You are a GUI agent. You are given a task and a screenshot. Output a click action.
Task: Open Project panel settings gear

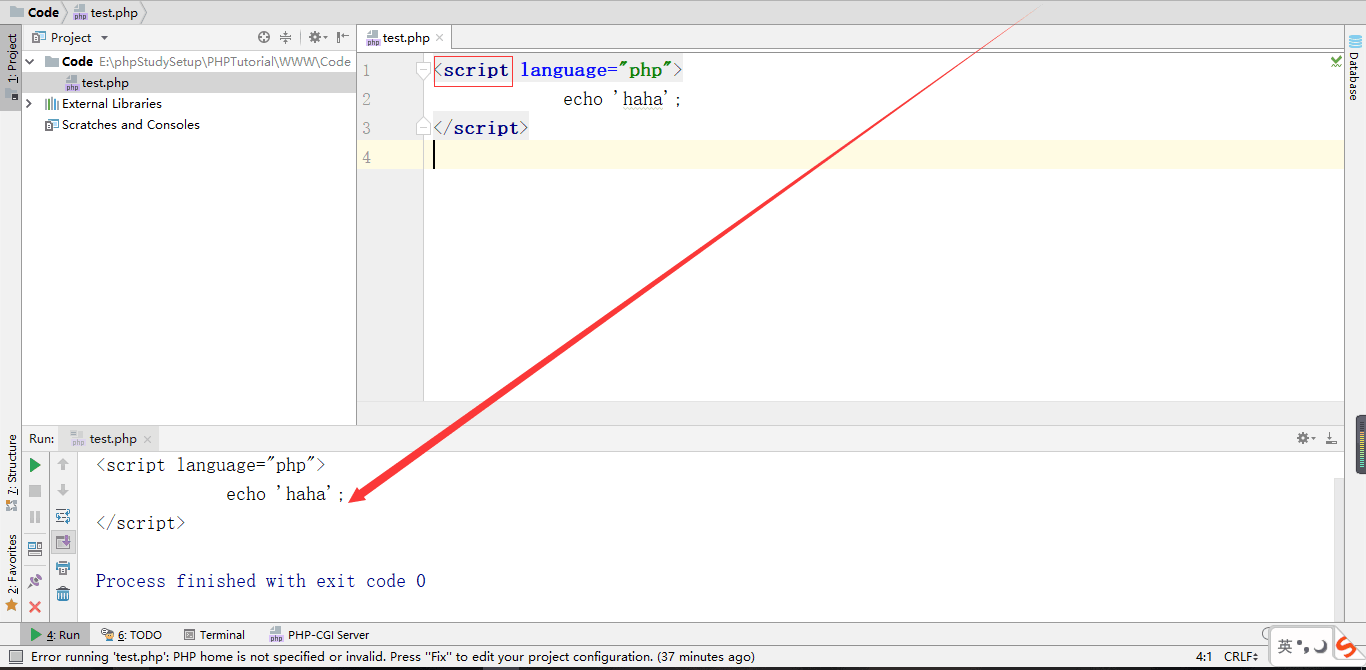click(x=316, y=37)
